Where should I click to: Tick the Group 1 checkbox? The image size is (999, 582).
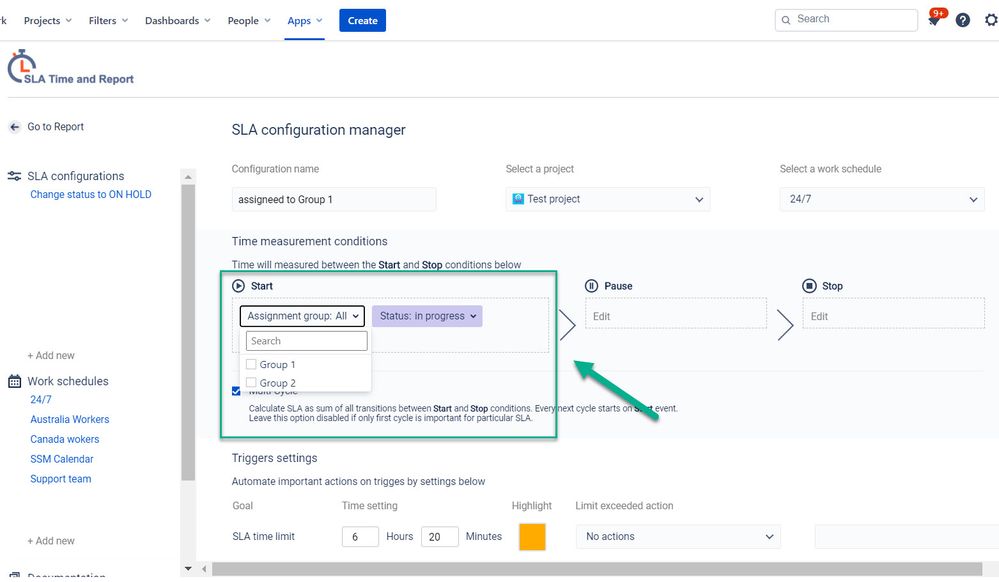pos(251,364)
